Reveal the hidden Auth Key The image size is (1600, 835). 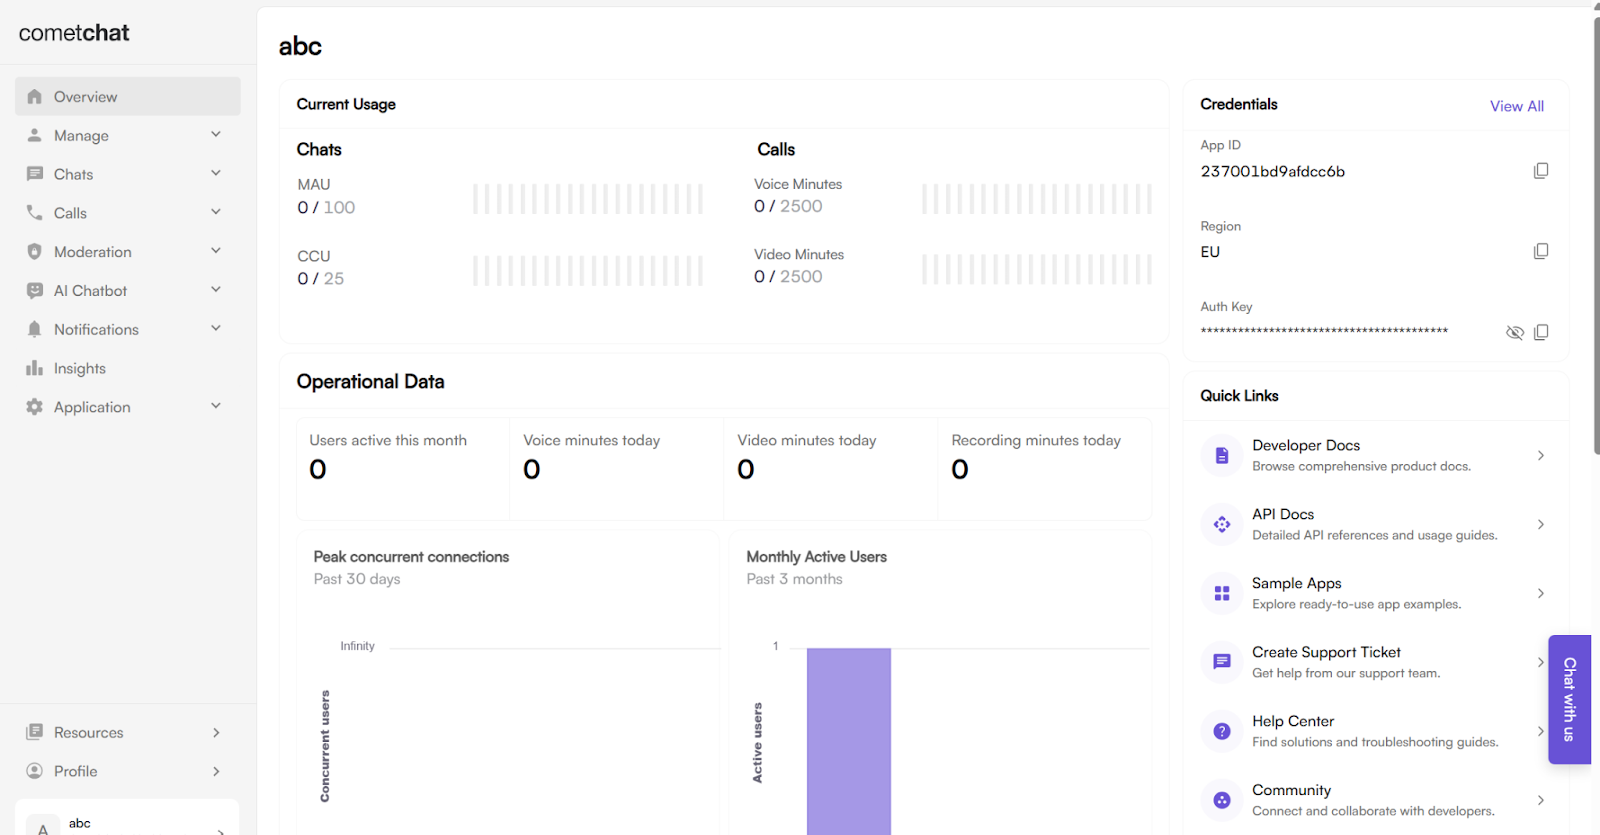[x=1515, y=332]
